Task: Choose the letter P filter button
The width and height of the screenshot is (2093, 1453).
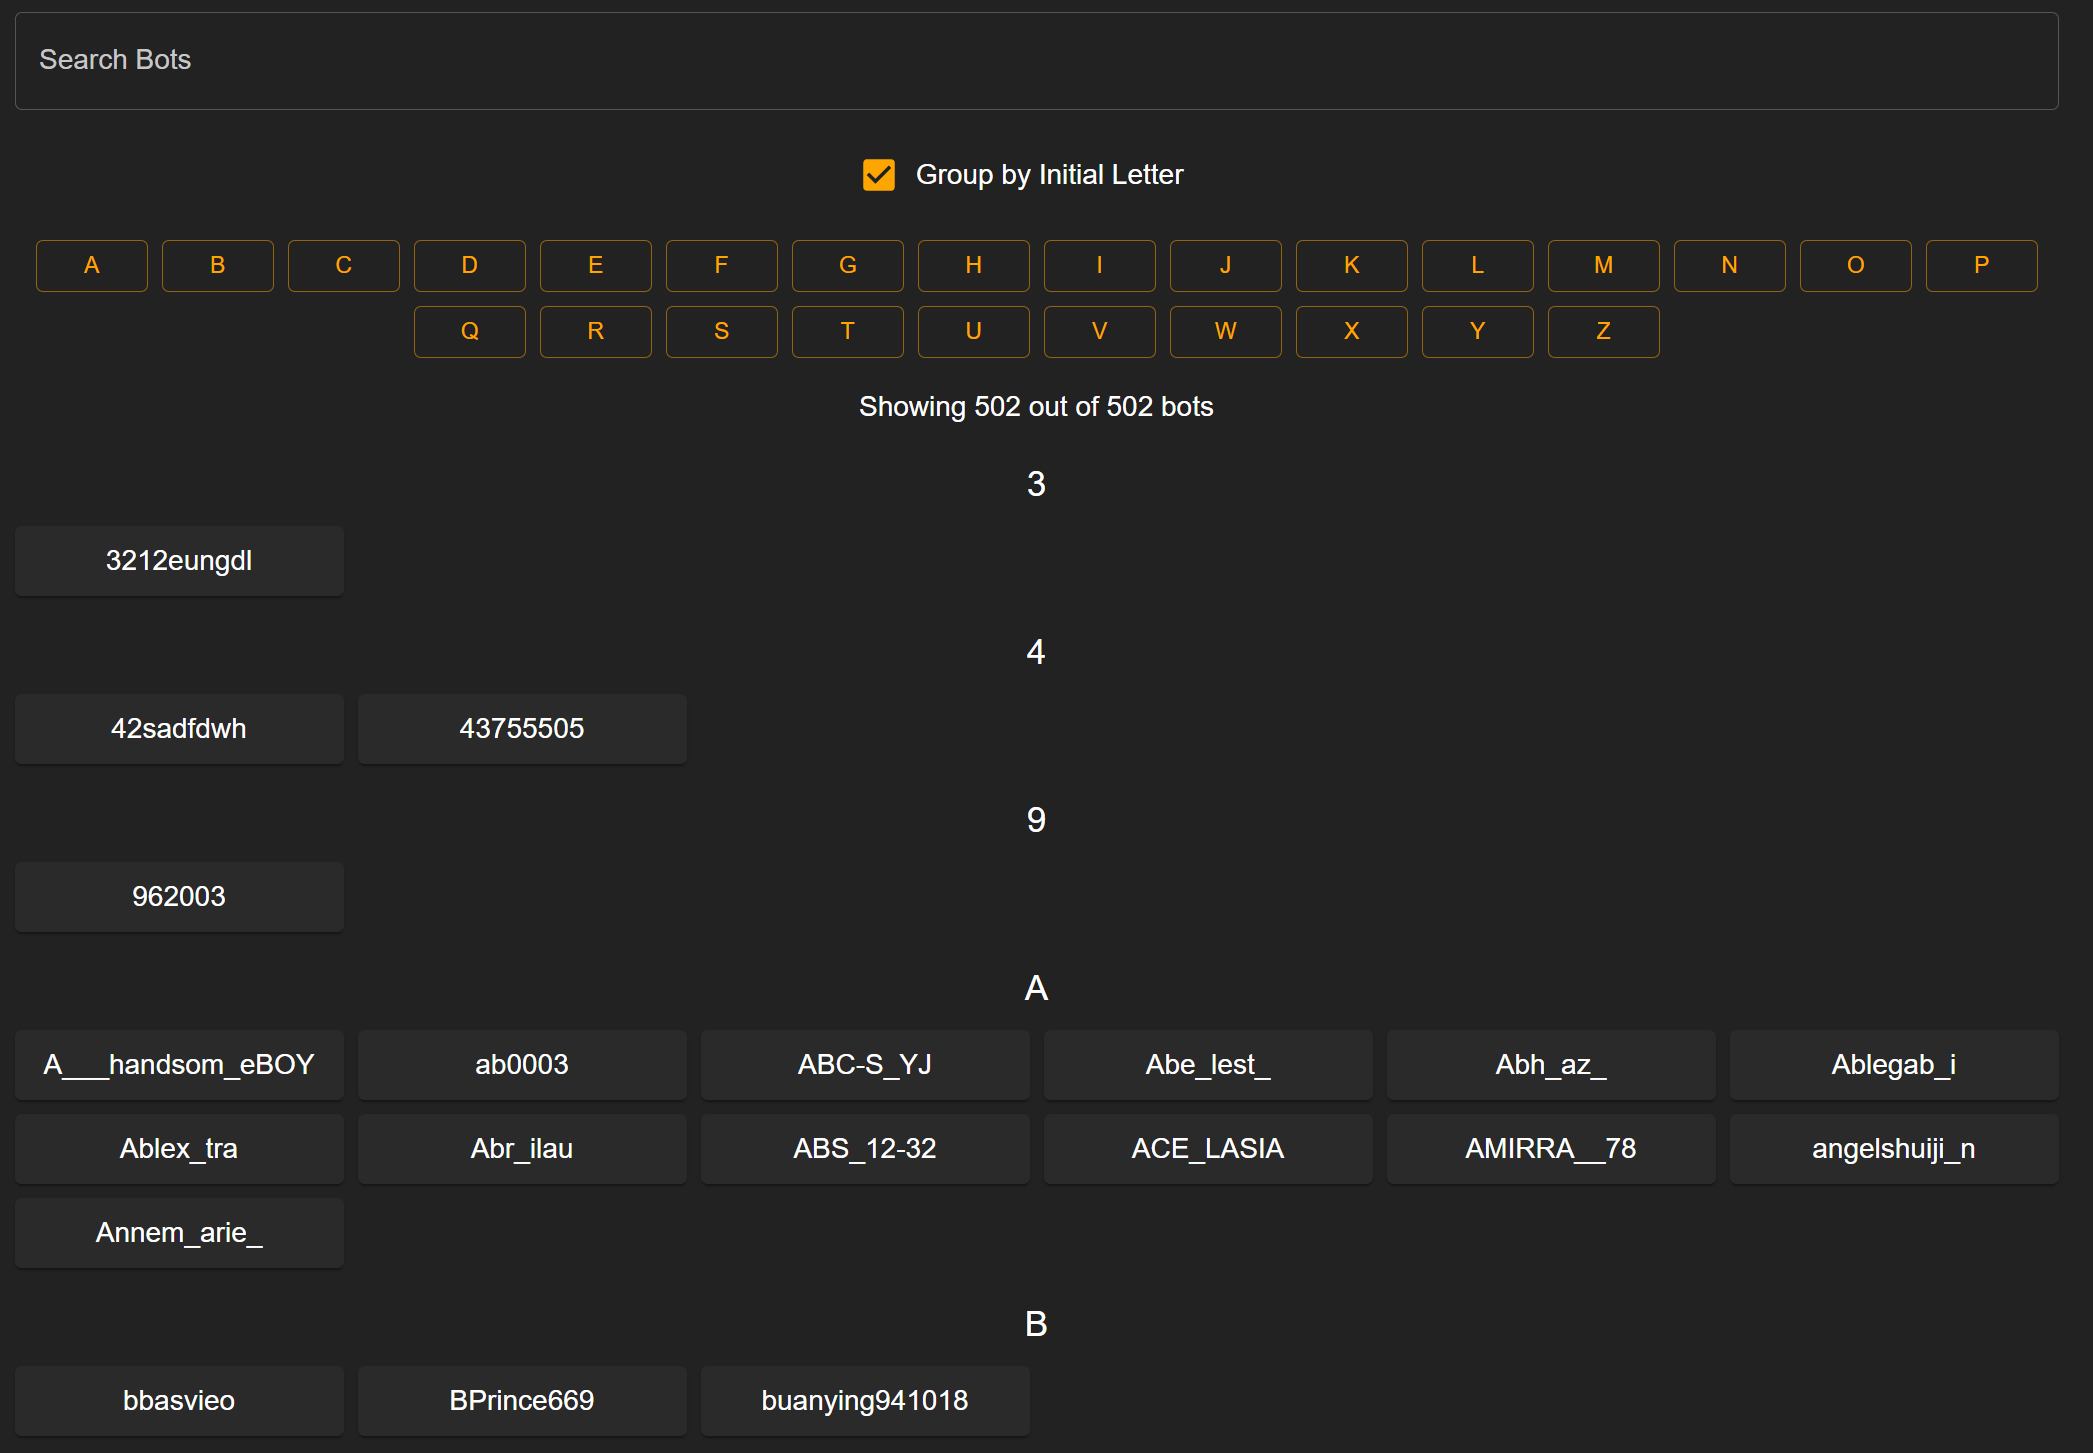Action: tap(1981, 266)
